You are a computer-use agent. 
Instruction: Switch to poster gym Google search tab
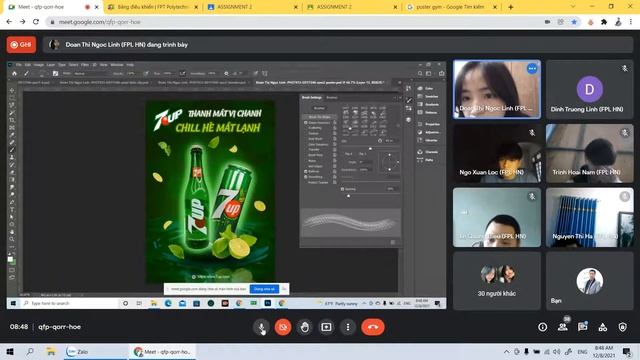coord(451,7)
